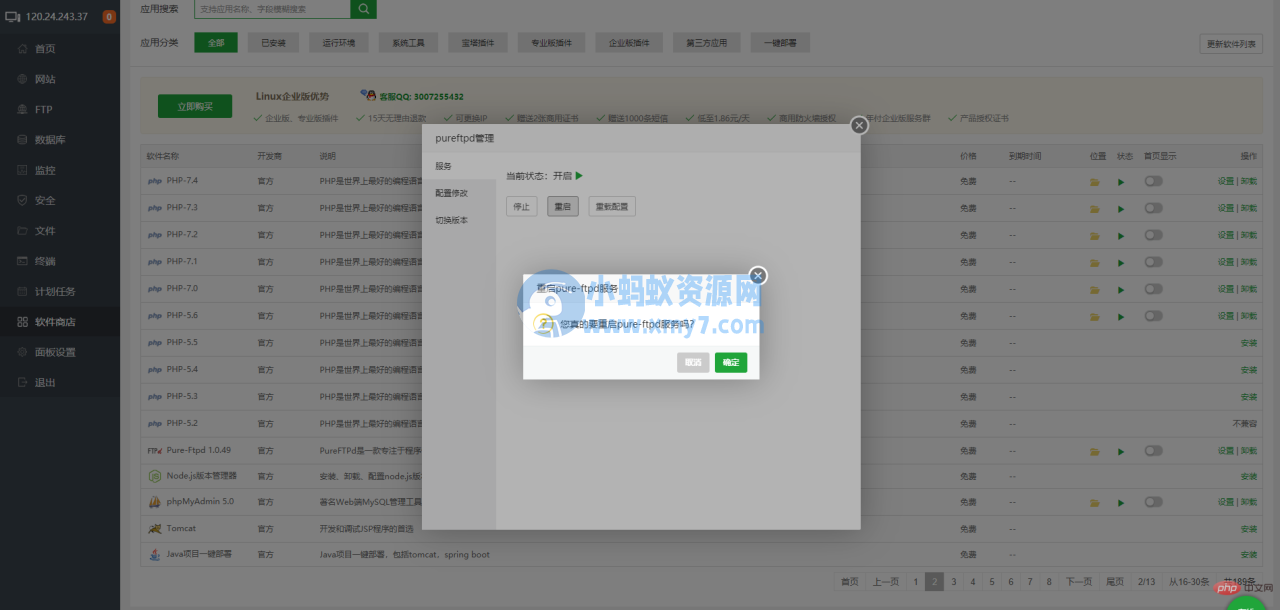Select the 系统工具 category filter

pyautogui.click(x=408, y=43)
